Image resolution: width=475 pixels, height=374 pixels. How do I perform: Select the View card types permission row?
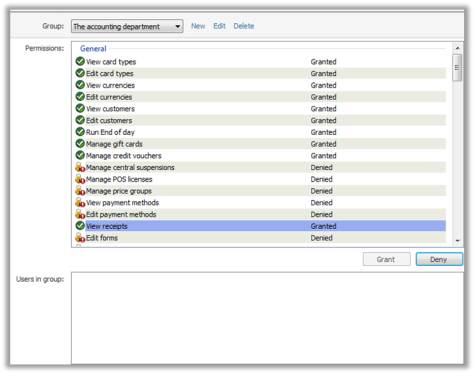click(x=260, y=62)
